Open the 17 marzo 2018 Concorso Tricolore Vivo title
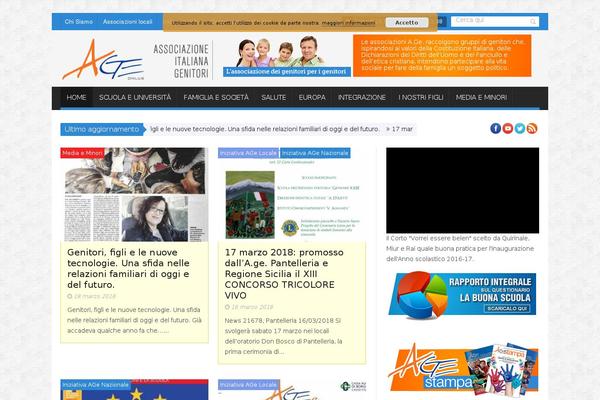The width and height of the screenshot is (600, 400). pyautogui.click(x=284, y=274)
